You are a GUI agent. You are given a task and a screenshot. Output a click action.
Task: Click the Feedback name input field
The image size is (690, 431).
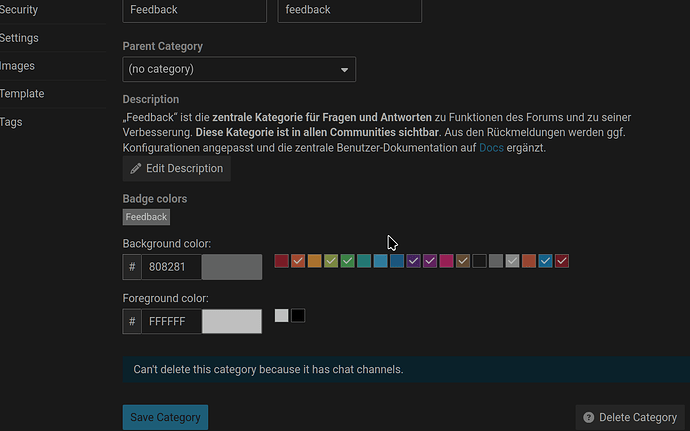point(195,10)
